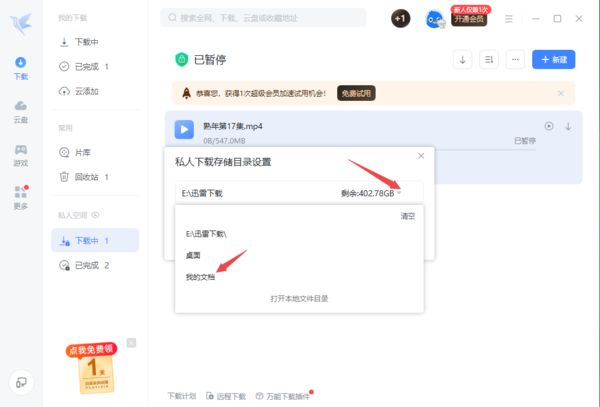Open the 下载 section in left sidebar
Screen dimensions: 600x407
21,69
